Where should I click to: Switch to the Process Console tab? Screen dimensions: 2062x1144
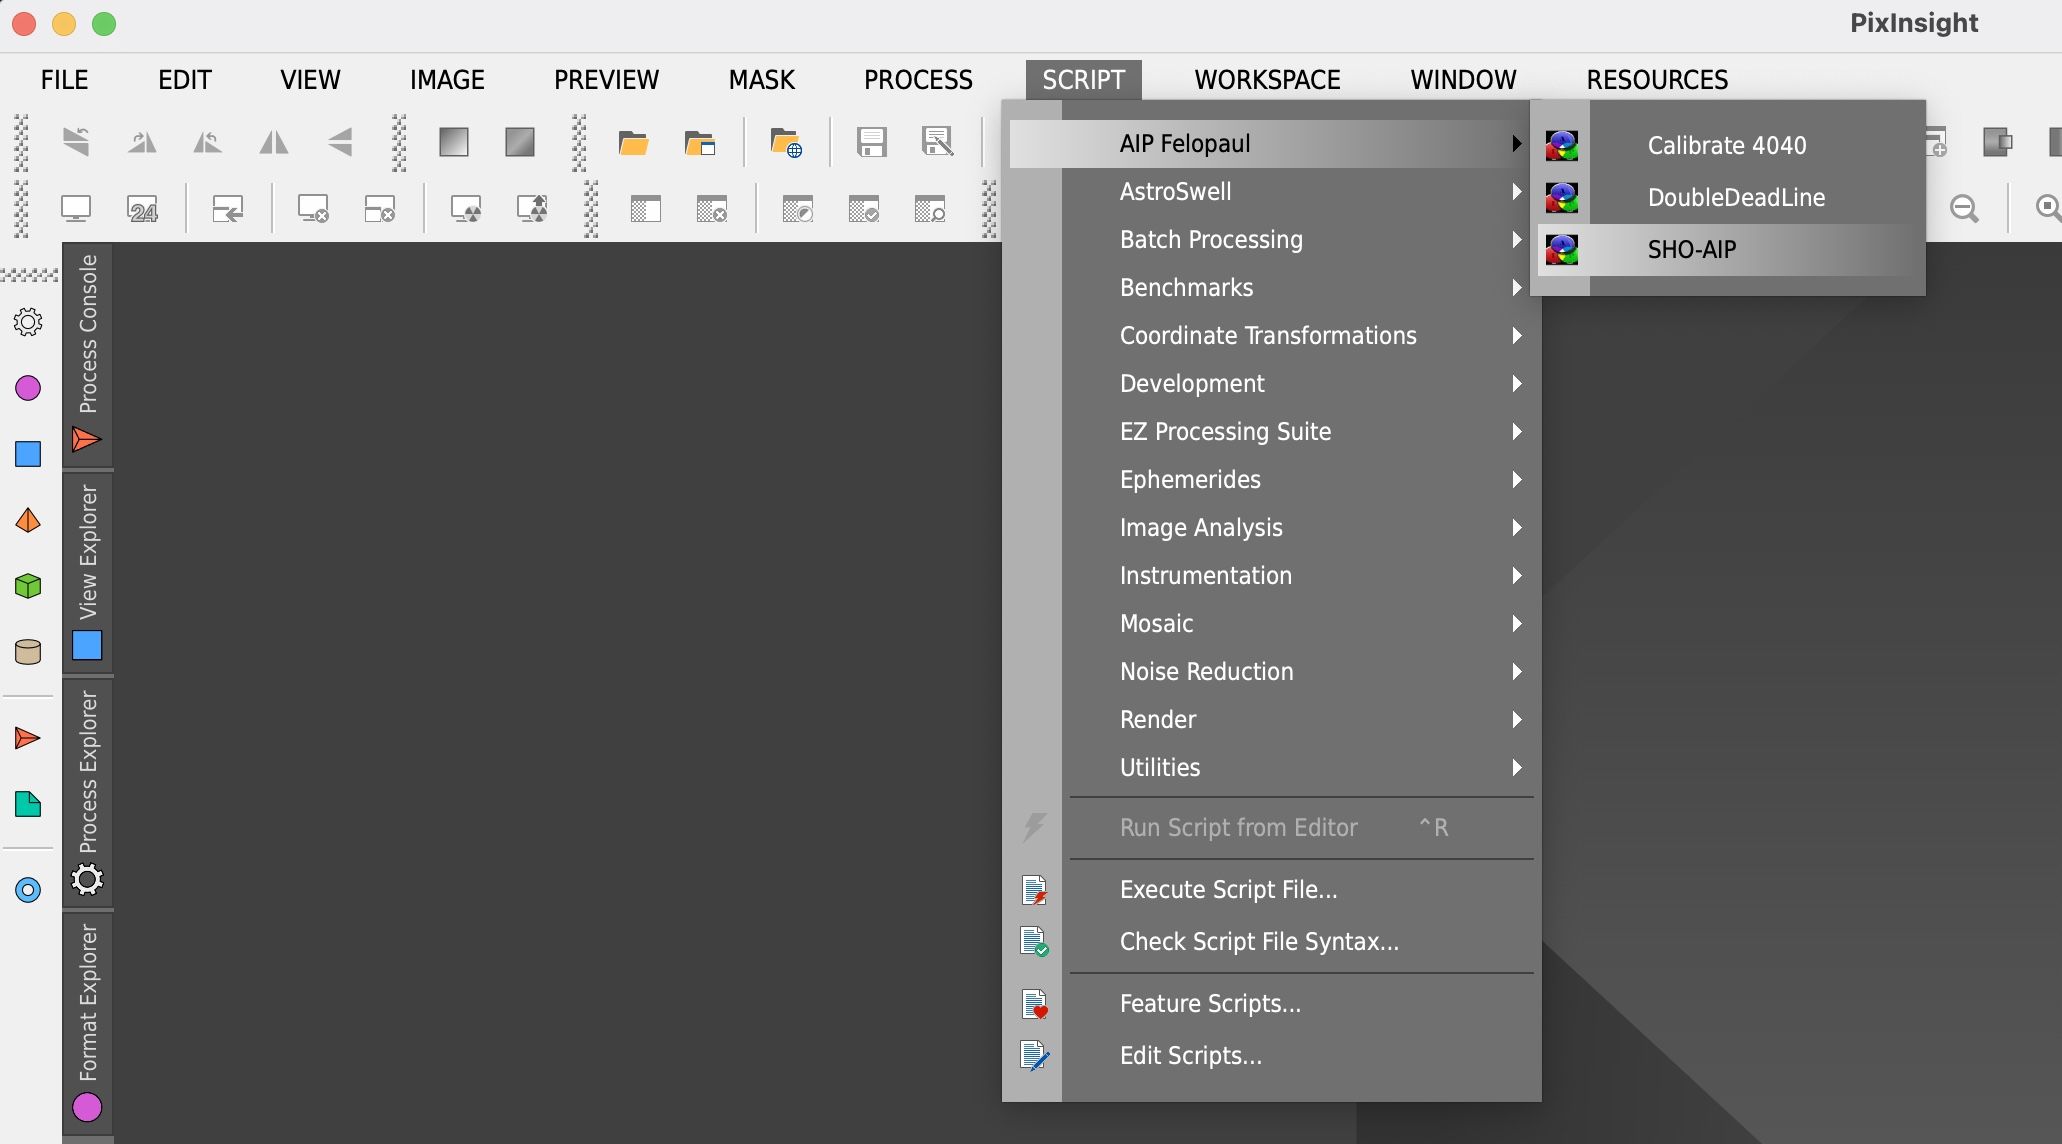pyautogui.click(x=88, y=354)
